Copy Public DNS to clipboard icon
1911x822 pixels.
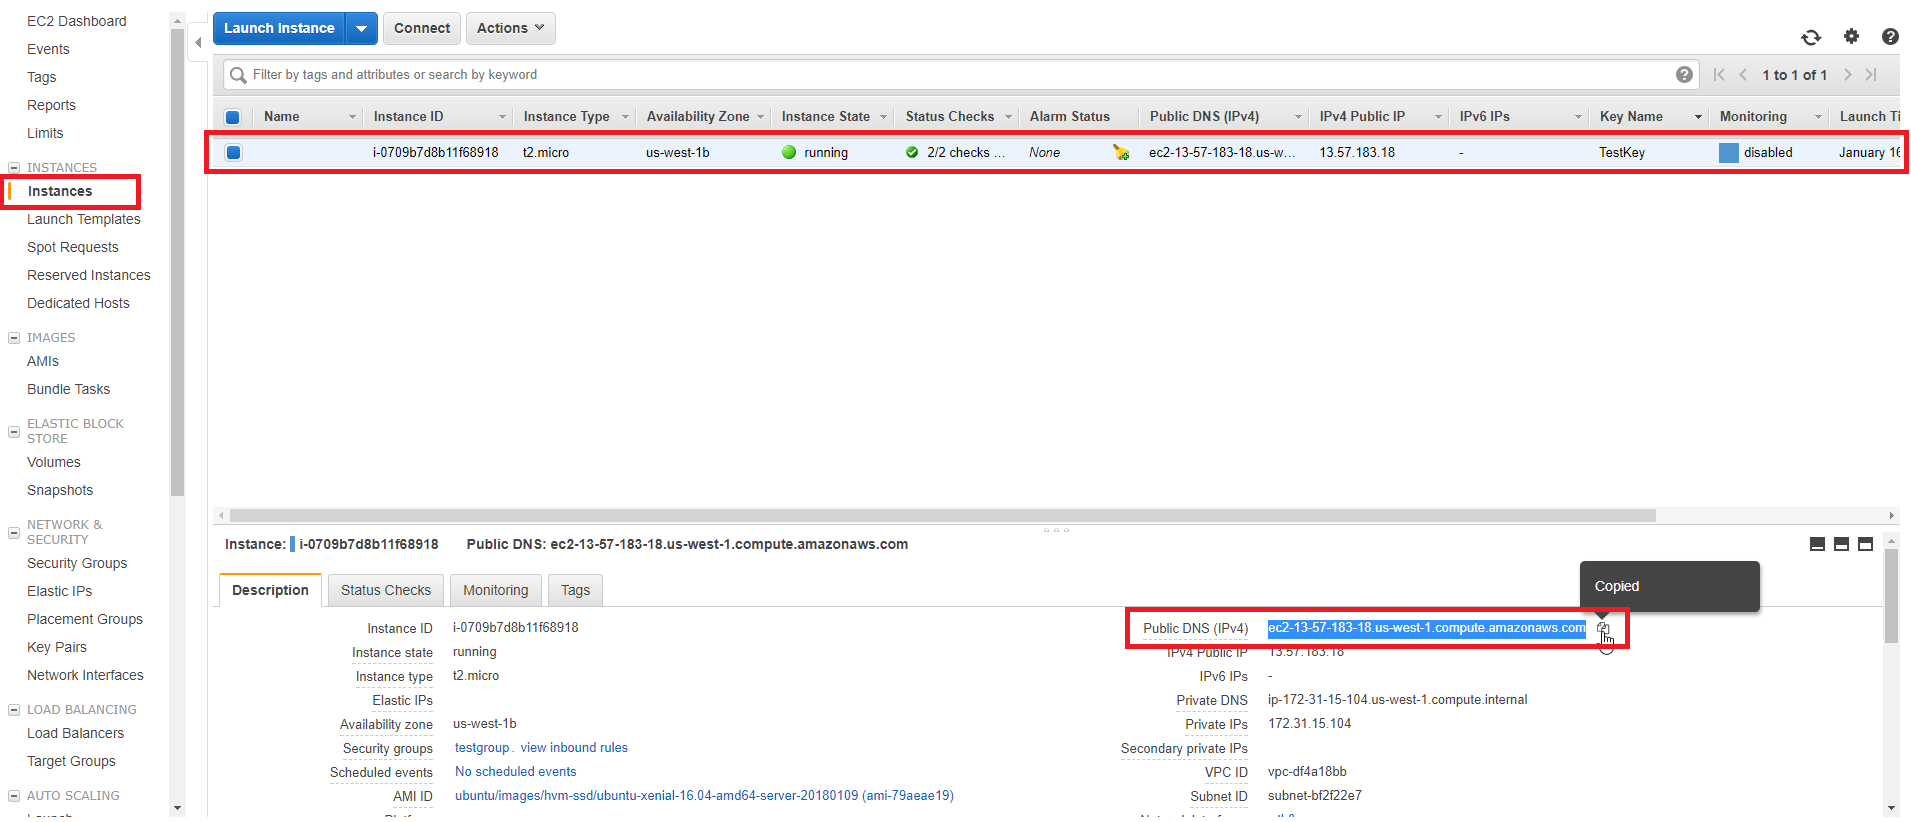pyautogui.click(x=1603, y=629)
